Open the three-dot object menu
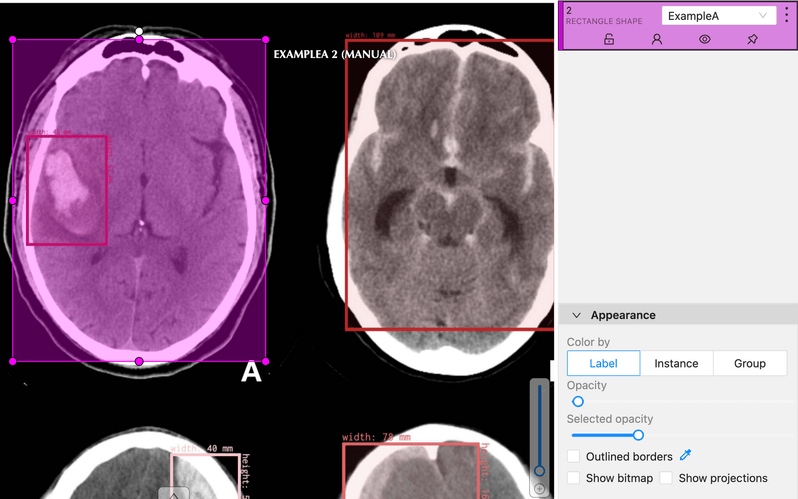The image size is (798, 499). pos(787,15)
